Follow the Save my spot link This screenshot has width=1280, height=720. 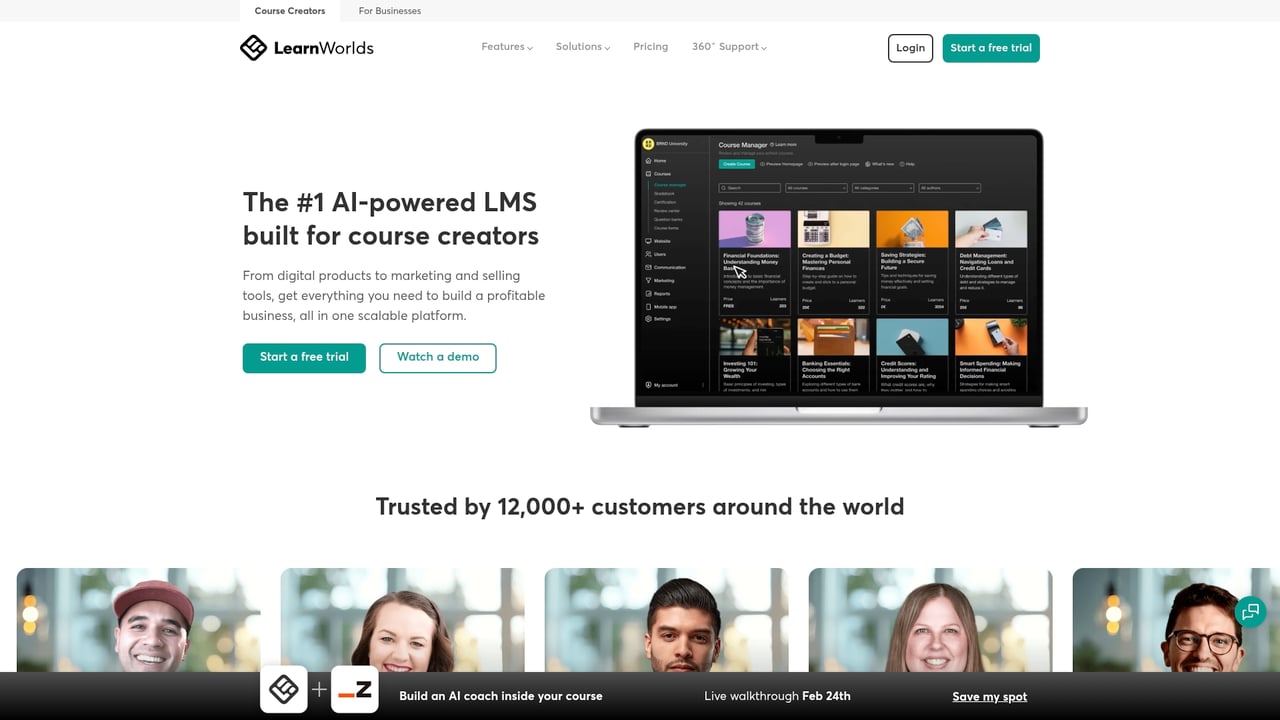989,696
